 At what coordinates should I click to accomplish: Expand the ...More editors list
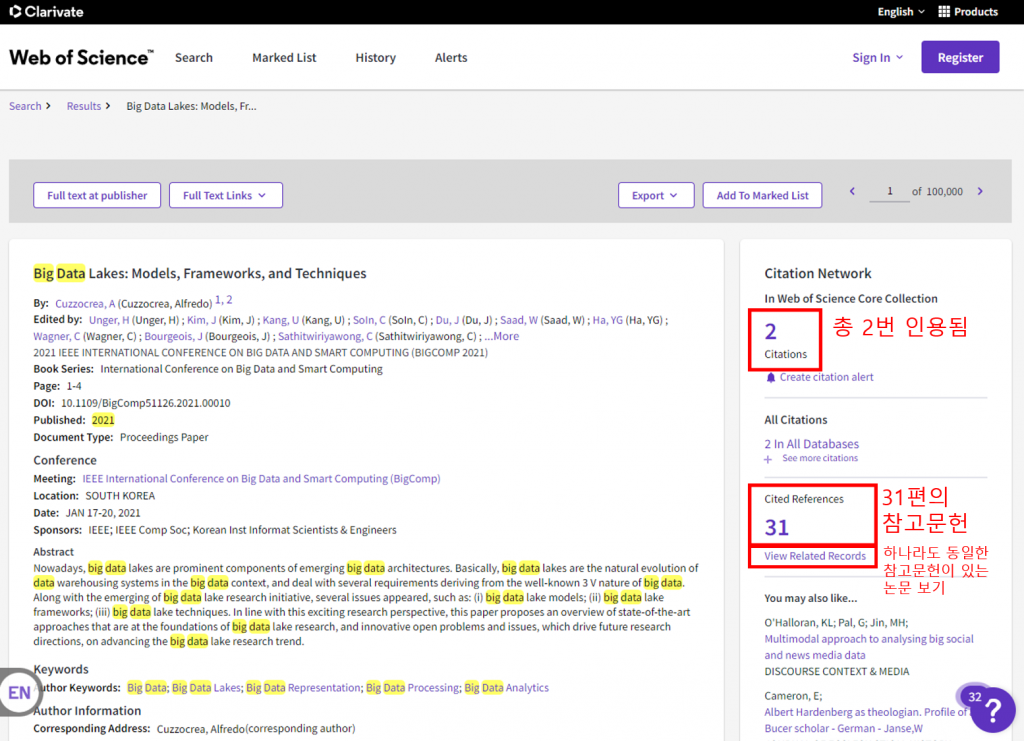tap(502, 336)
